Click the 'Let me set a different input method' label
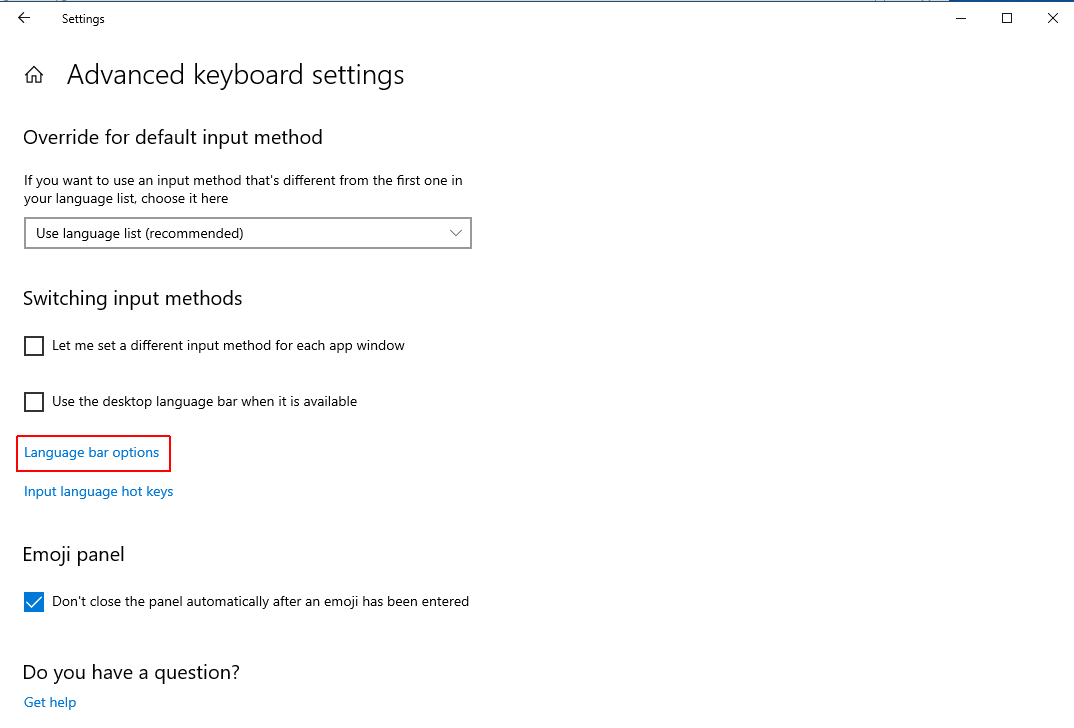1074x728 pixels. click(228, 346)
